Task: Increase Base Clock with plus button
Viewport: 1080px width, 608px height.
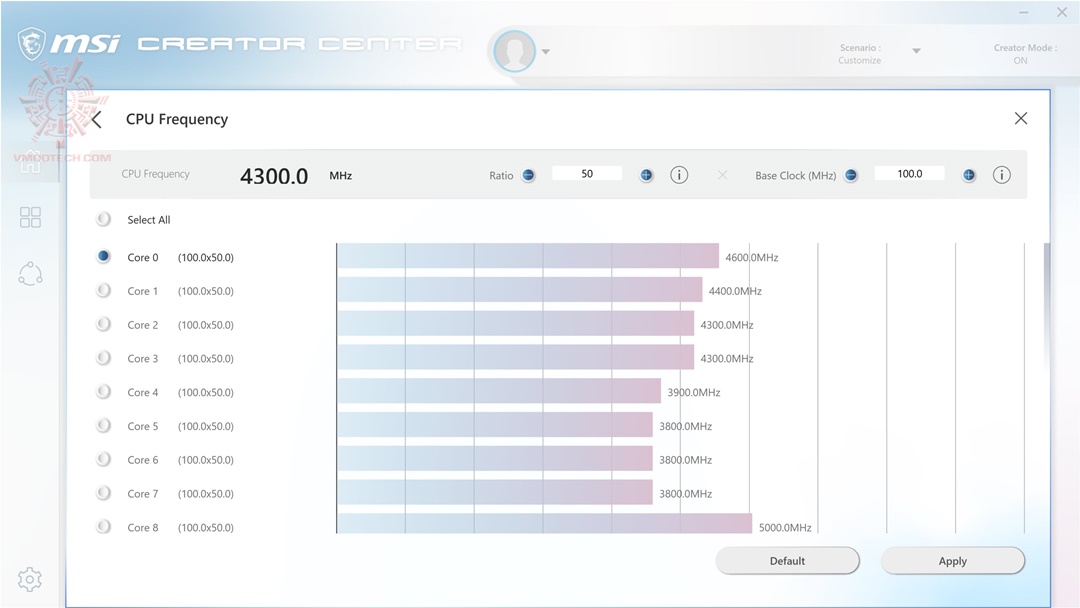Action: (968, 175)
